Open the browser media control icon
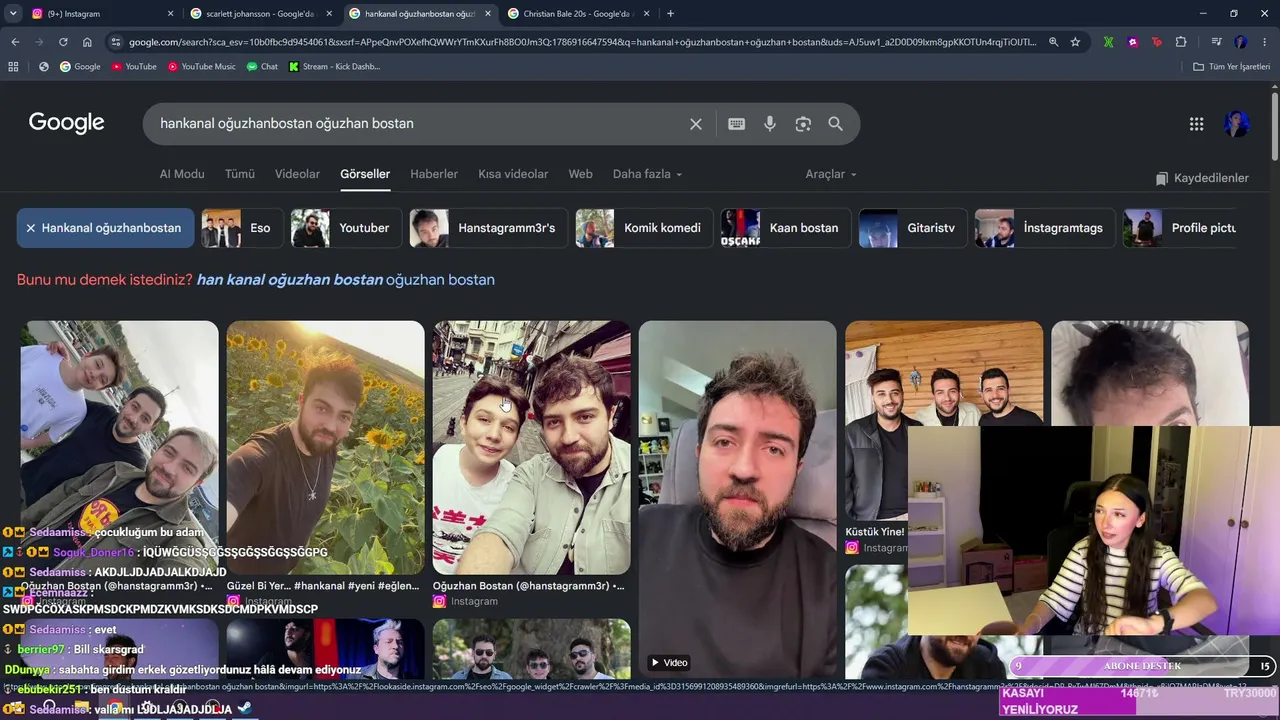This screenshot has height=720, width=1280. [1216, 42]
